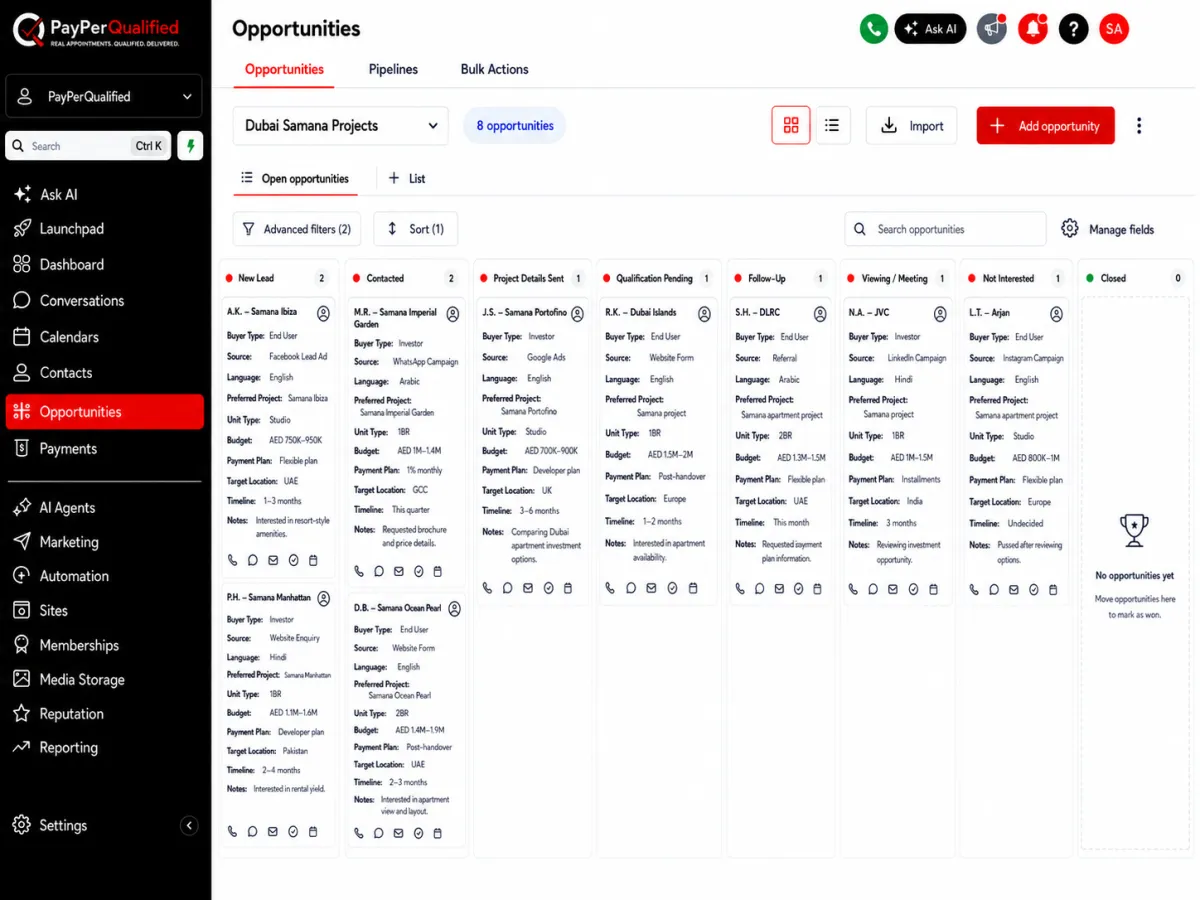Screen dimensions: 1200x900
Task: Click the Ask AI header button
Action: click(930, 29)
